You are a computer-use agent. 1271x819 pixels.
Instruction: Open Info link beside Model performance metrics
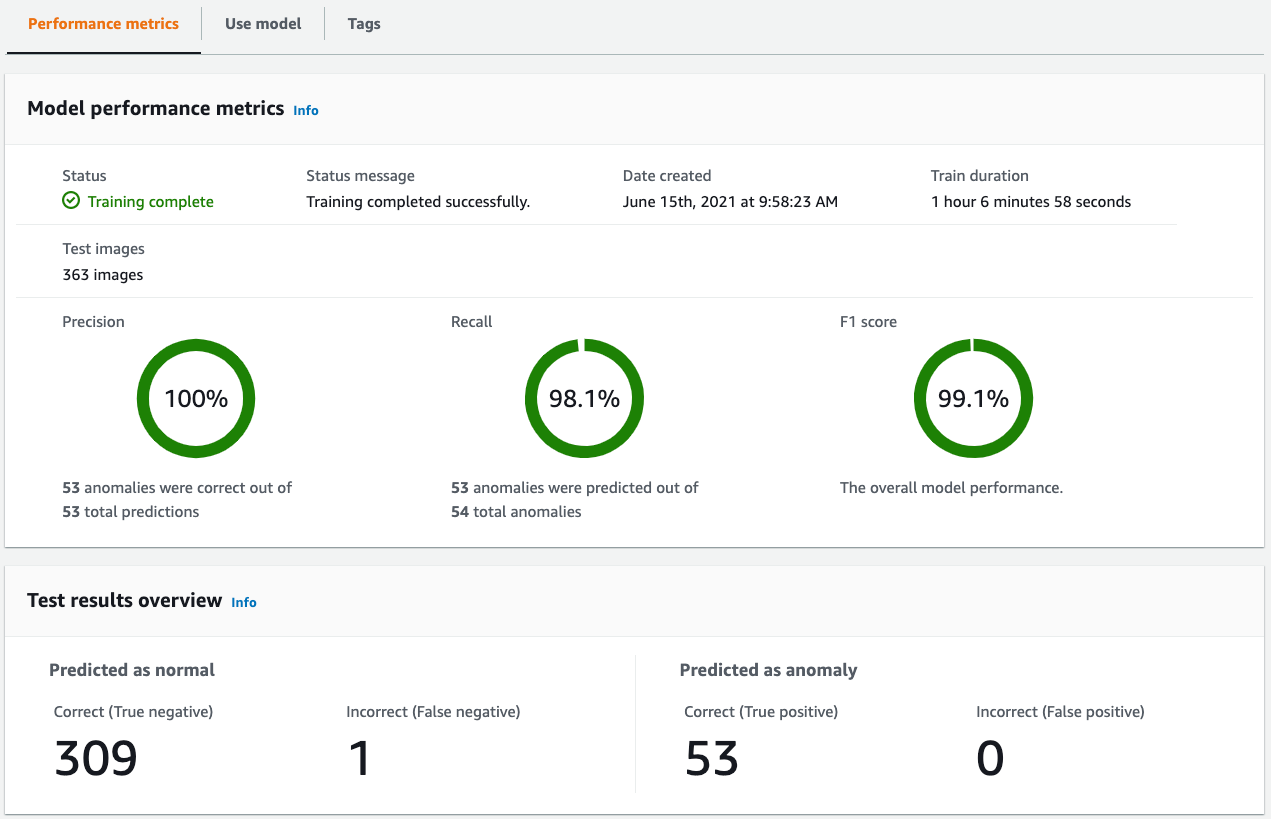[x=306, y=110]
